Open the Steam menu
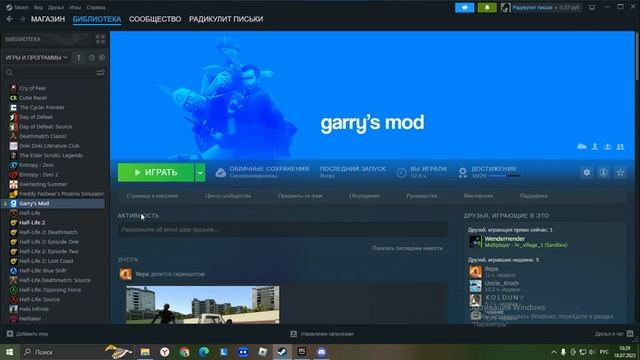Screen dimensions: 640x360 (x=18, y=7)
